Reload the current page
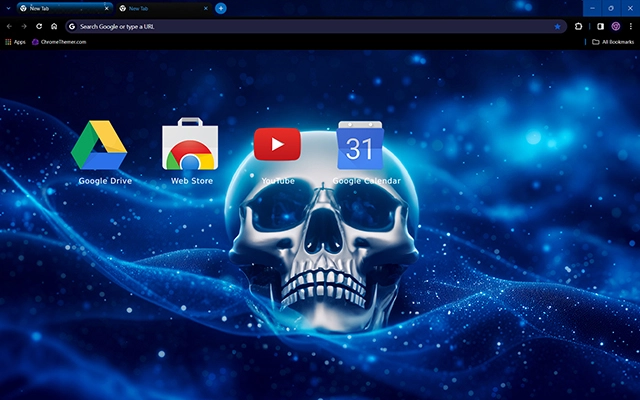This screenshot has height=400, width=640. [x=39, y=27]
